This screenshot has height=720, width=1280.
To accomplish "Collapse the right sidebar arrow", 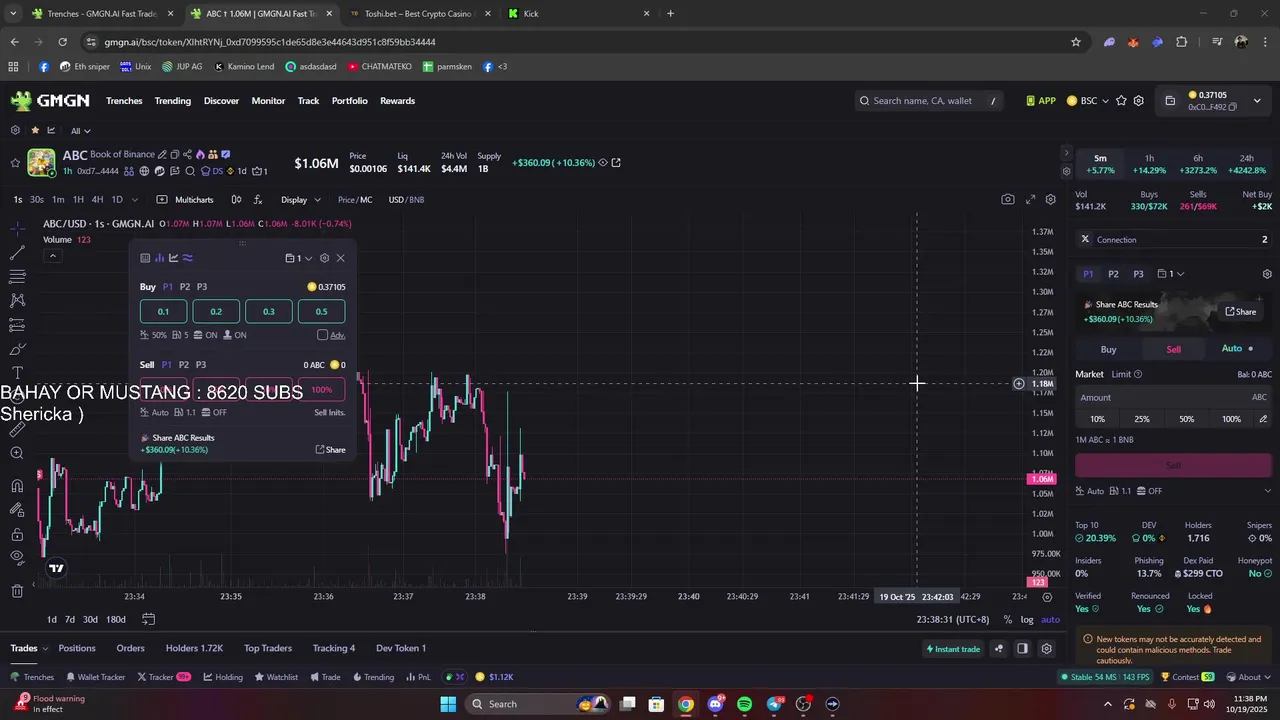I will point(1066,153).
